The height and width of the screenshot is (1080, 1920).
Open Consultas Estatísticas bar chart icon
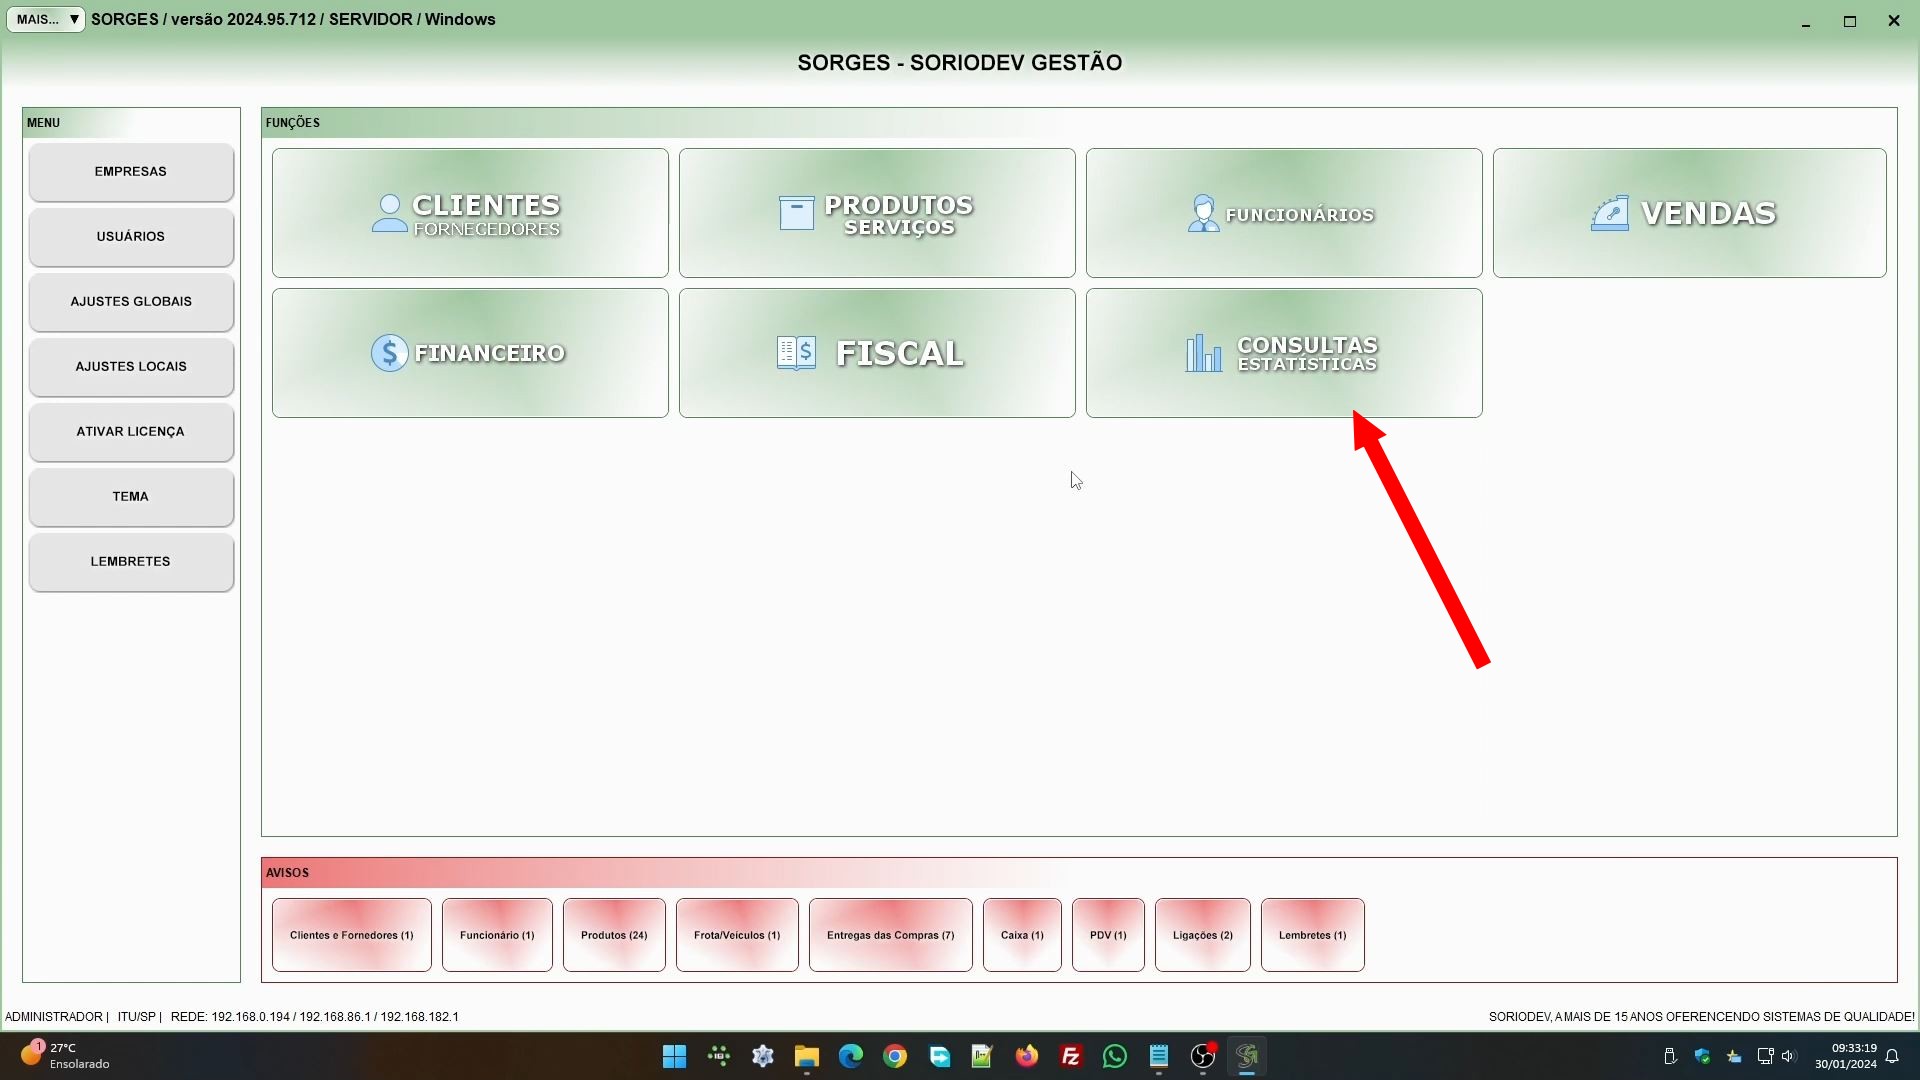[1203, 353]
